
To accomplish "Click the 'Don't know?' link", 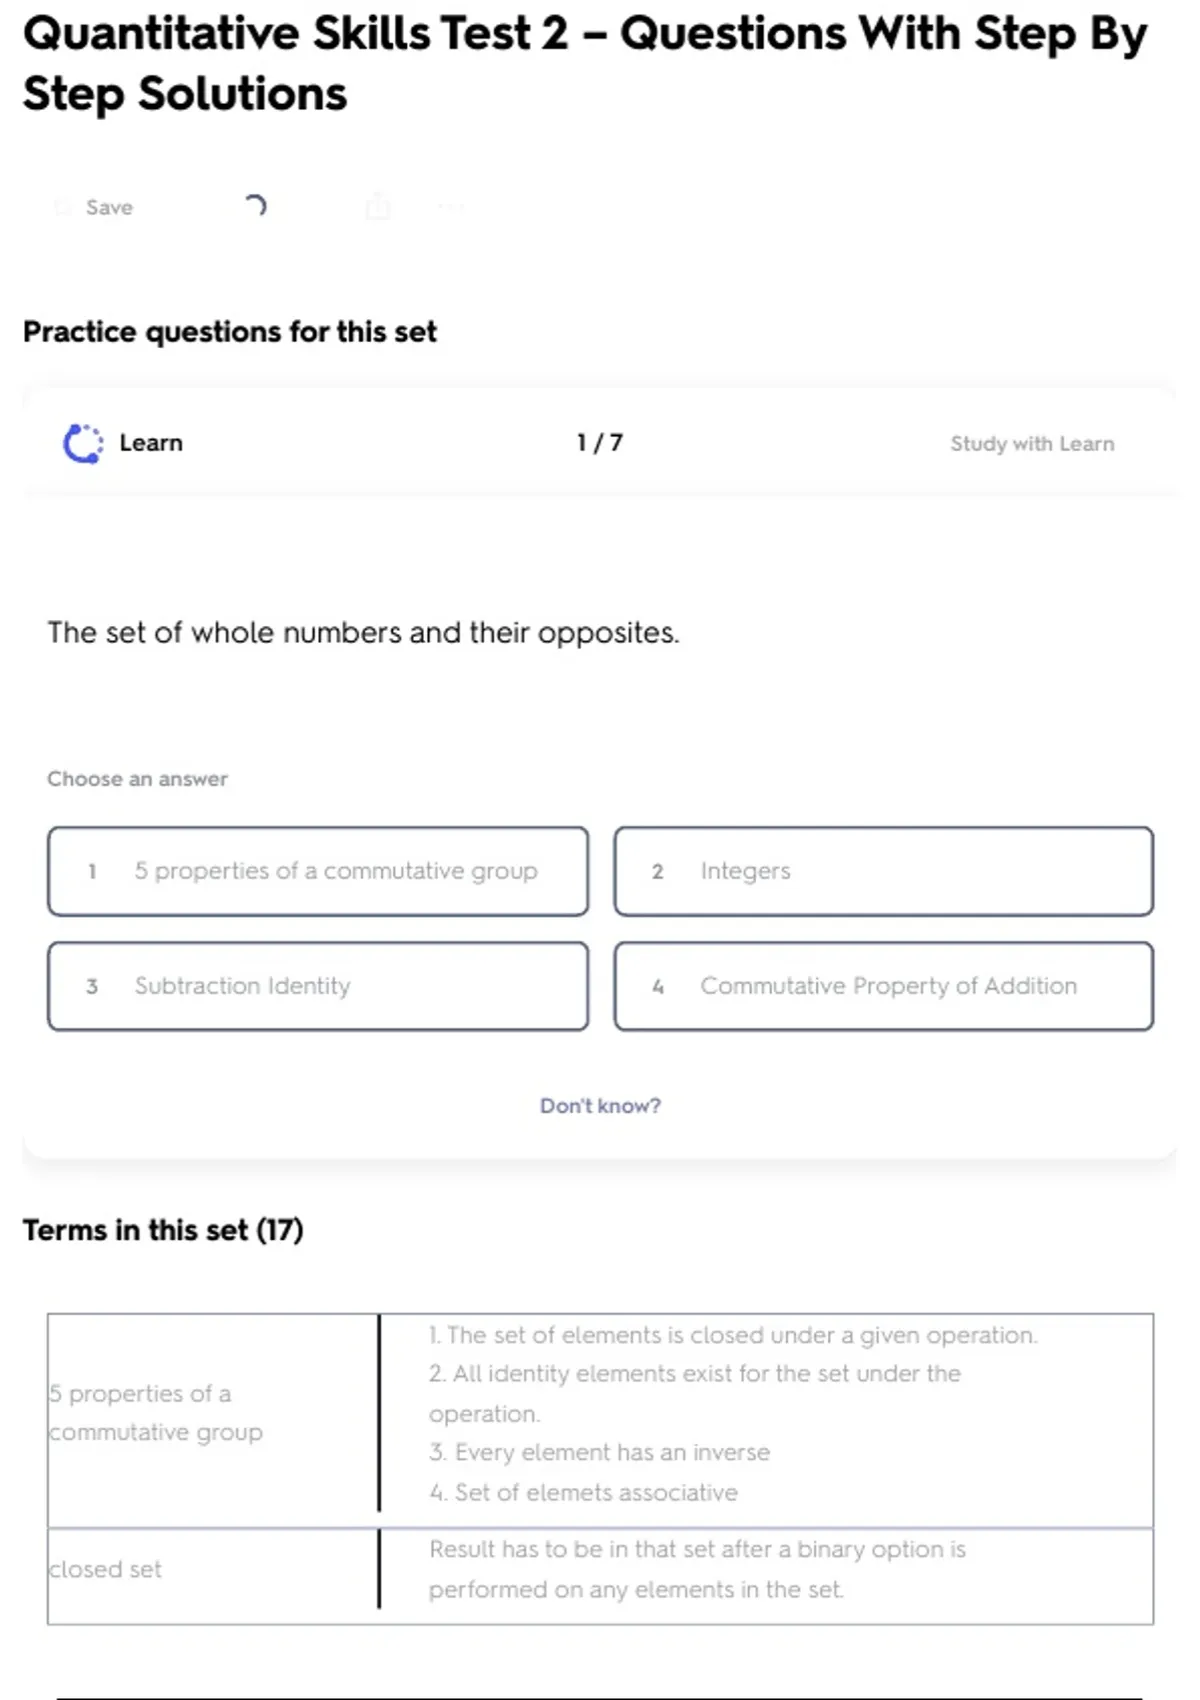I will coord(600,1106).
